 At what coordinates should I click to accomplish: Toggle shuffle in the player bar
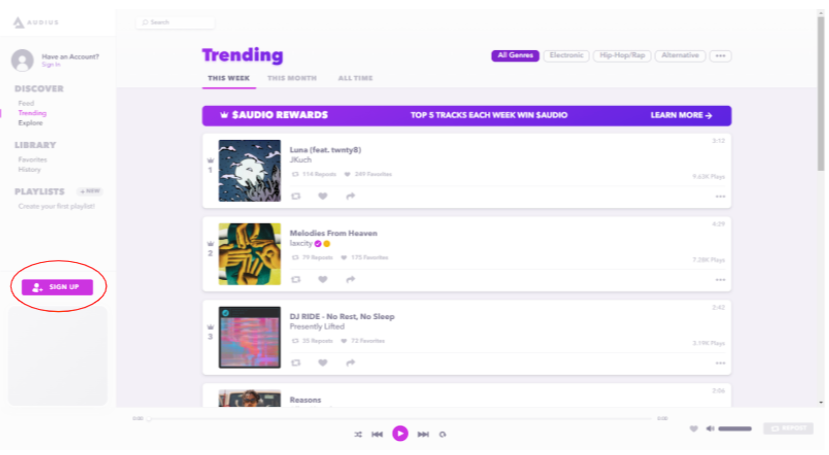pyautogui.click(x=358, y=434)
